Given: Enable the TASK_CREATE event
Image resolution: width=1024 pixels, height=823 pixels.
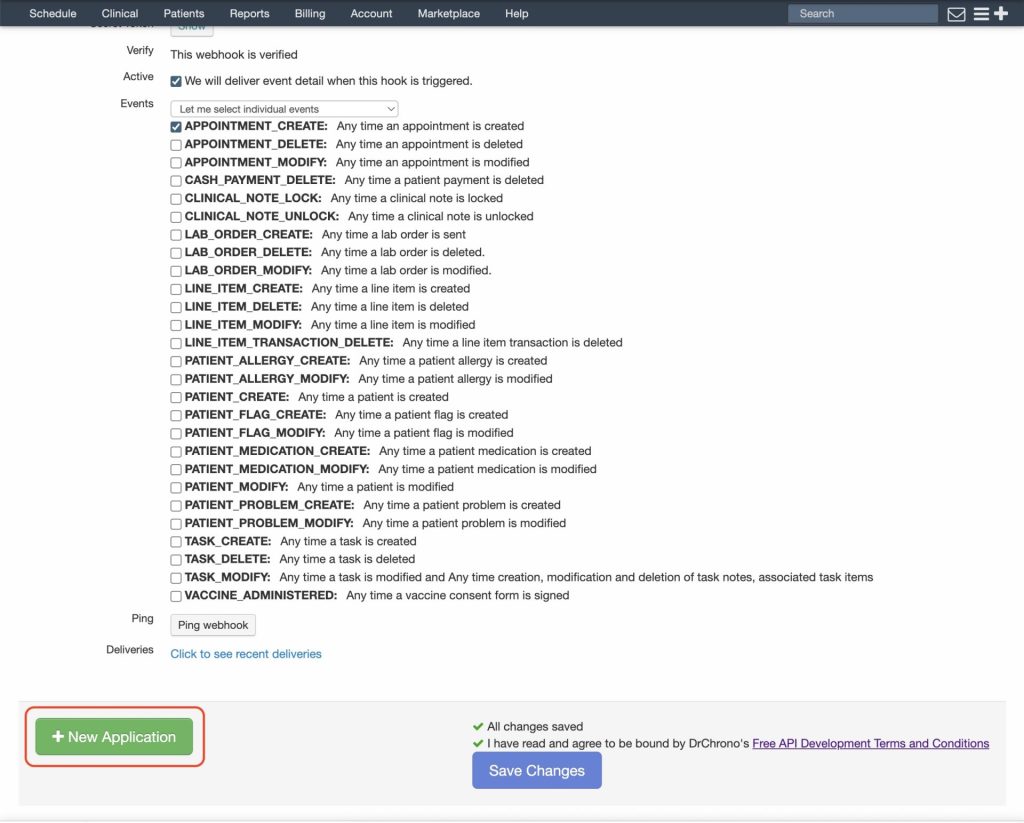Looking at the screenshot, I should (x=176, y=542).
